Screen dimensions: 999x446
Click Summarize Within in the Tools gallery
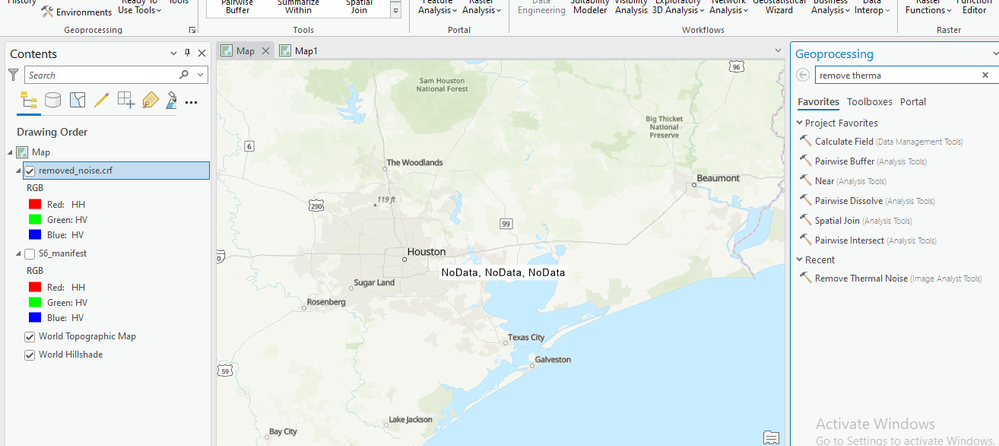click(298, 6)
